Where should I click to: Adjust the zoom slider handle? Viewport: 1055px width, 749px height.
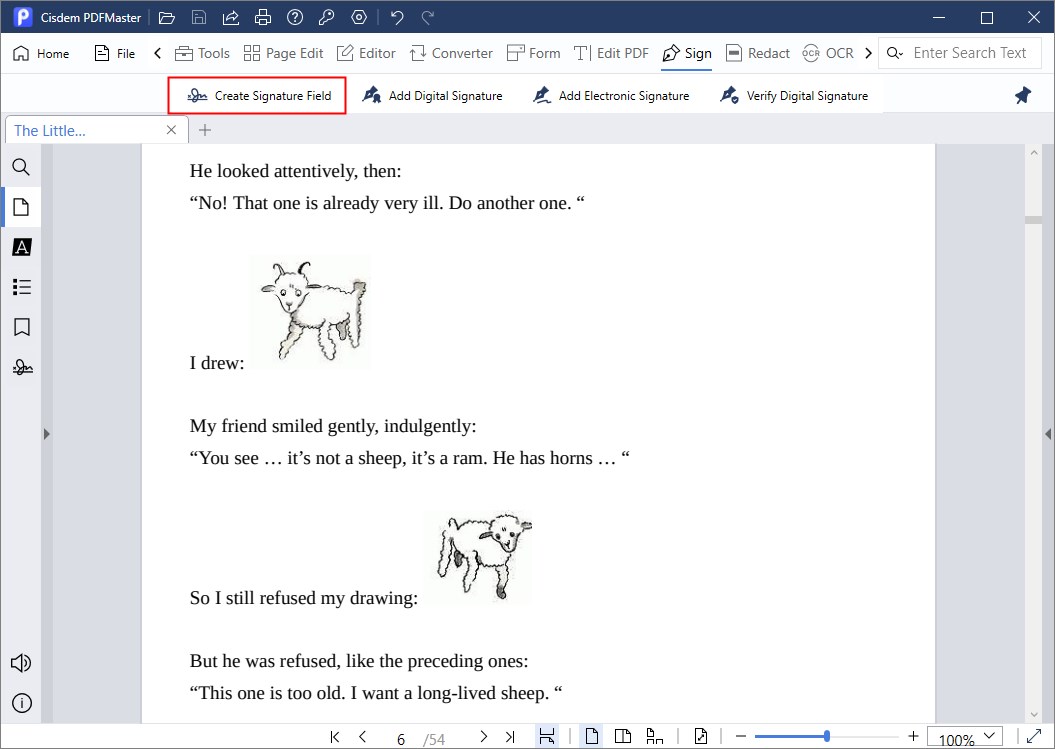(826, 736)
